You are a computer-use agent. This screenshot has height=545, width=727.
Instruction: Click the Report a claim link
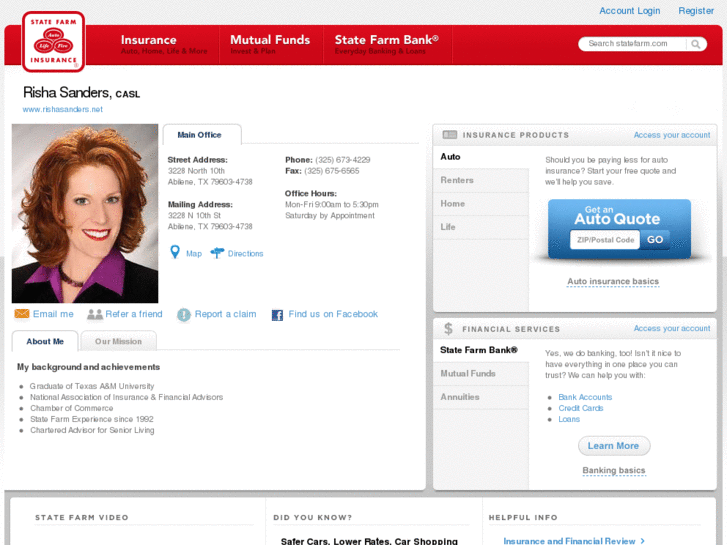[x=225, y=314]
